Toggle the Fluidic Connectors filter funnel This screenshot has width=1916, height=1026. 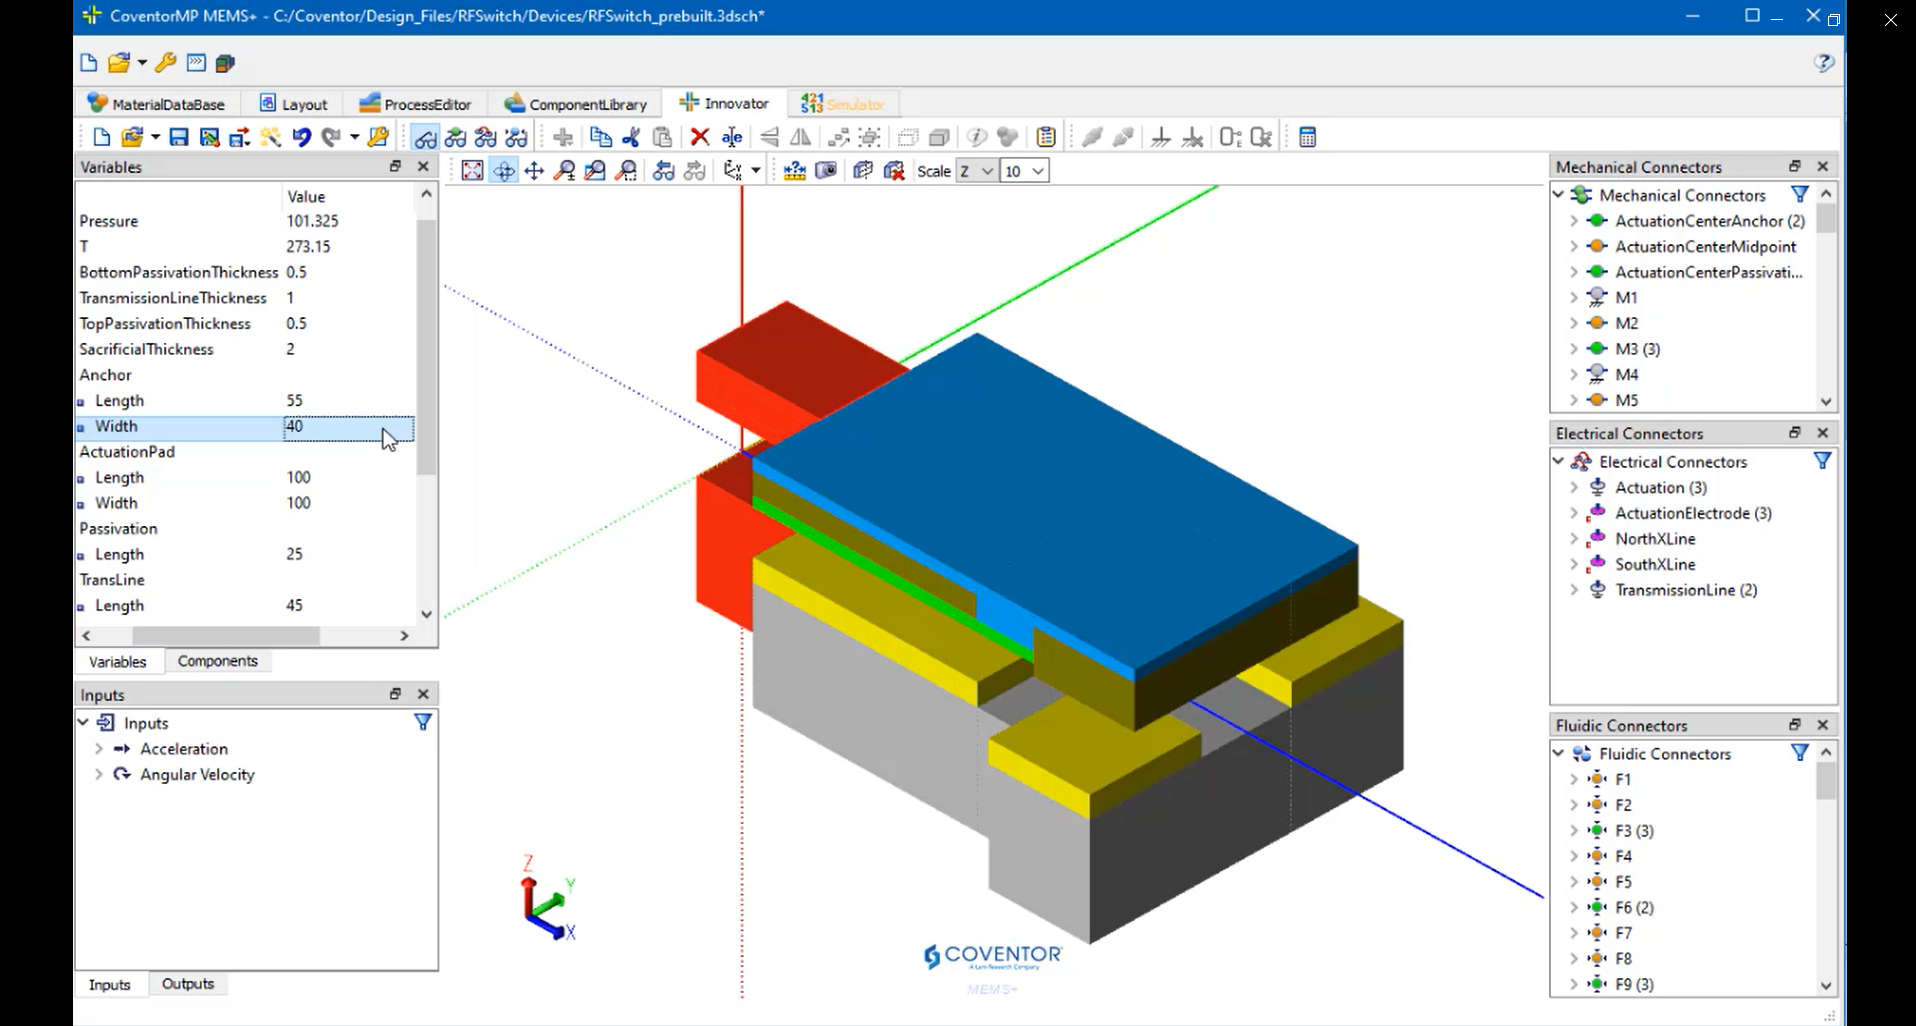point(1799,753)
